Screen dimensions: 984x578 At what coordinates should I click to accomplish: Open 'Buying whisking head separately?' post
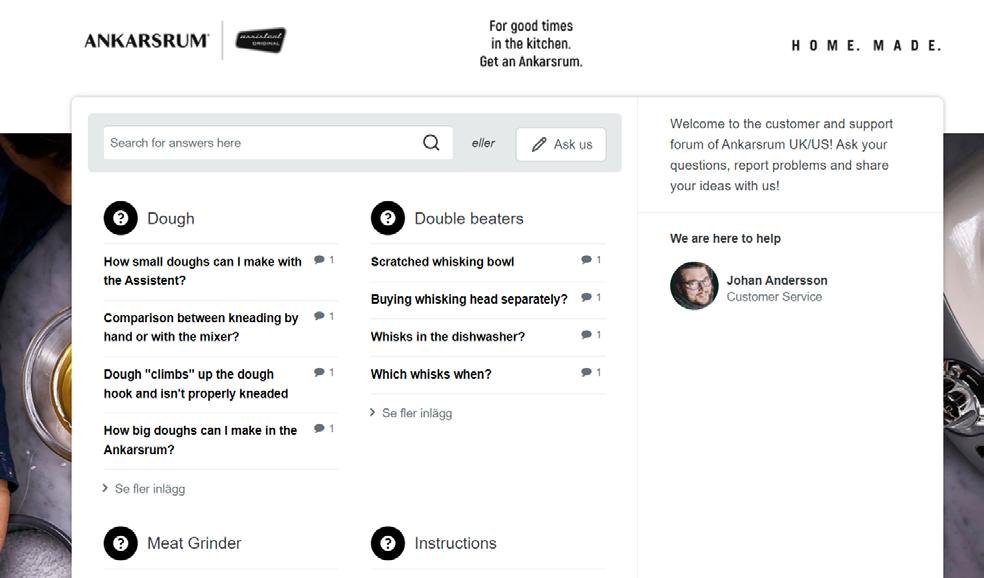click(469, 299)
